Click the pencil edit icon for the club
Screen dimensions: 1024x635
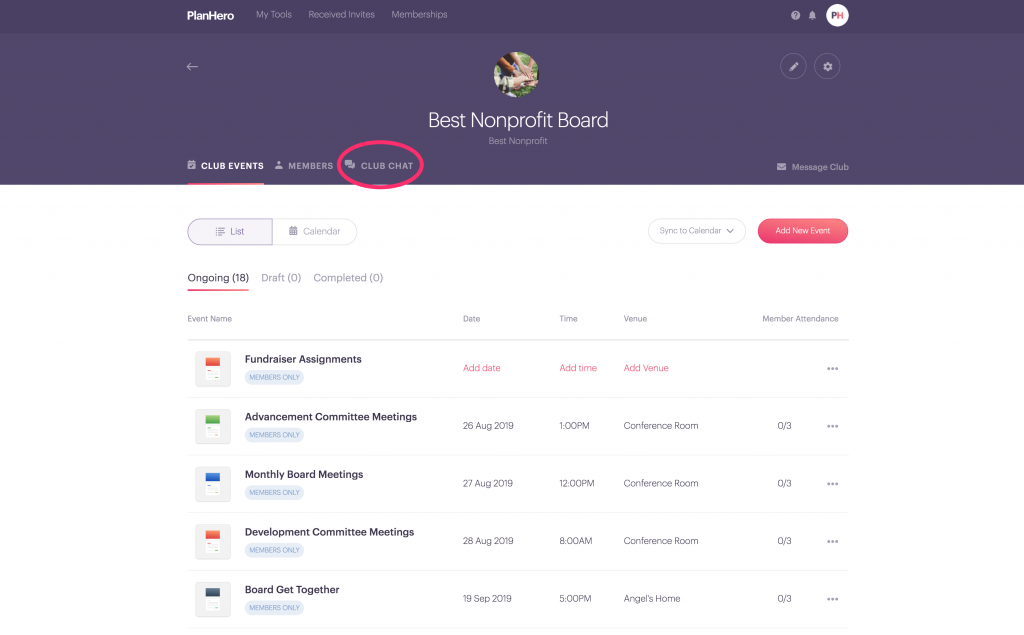(x=792, y=66)
